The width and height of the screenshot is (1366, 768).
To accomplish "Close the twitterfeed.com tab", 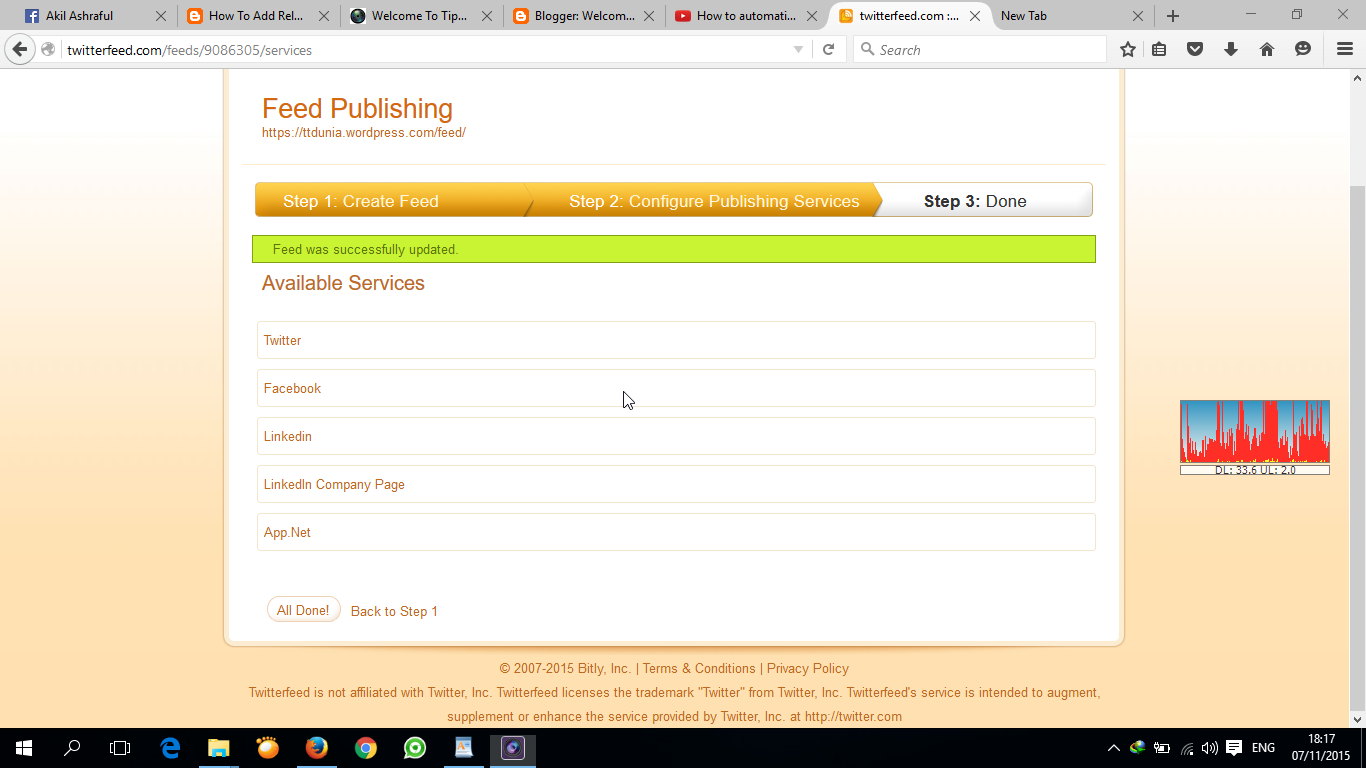I will (975, 16).
